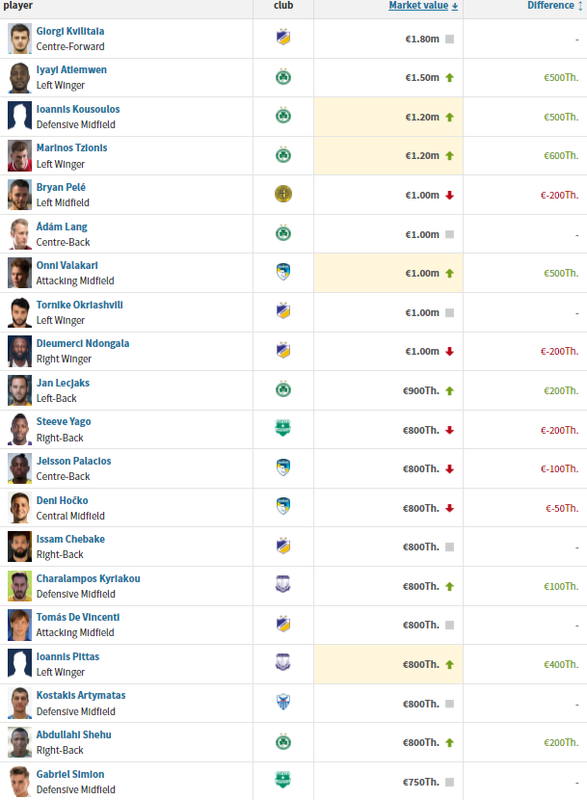Click the club column header
This screenshot has height=800, width=587.
click(x=283, y=6)
